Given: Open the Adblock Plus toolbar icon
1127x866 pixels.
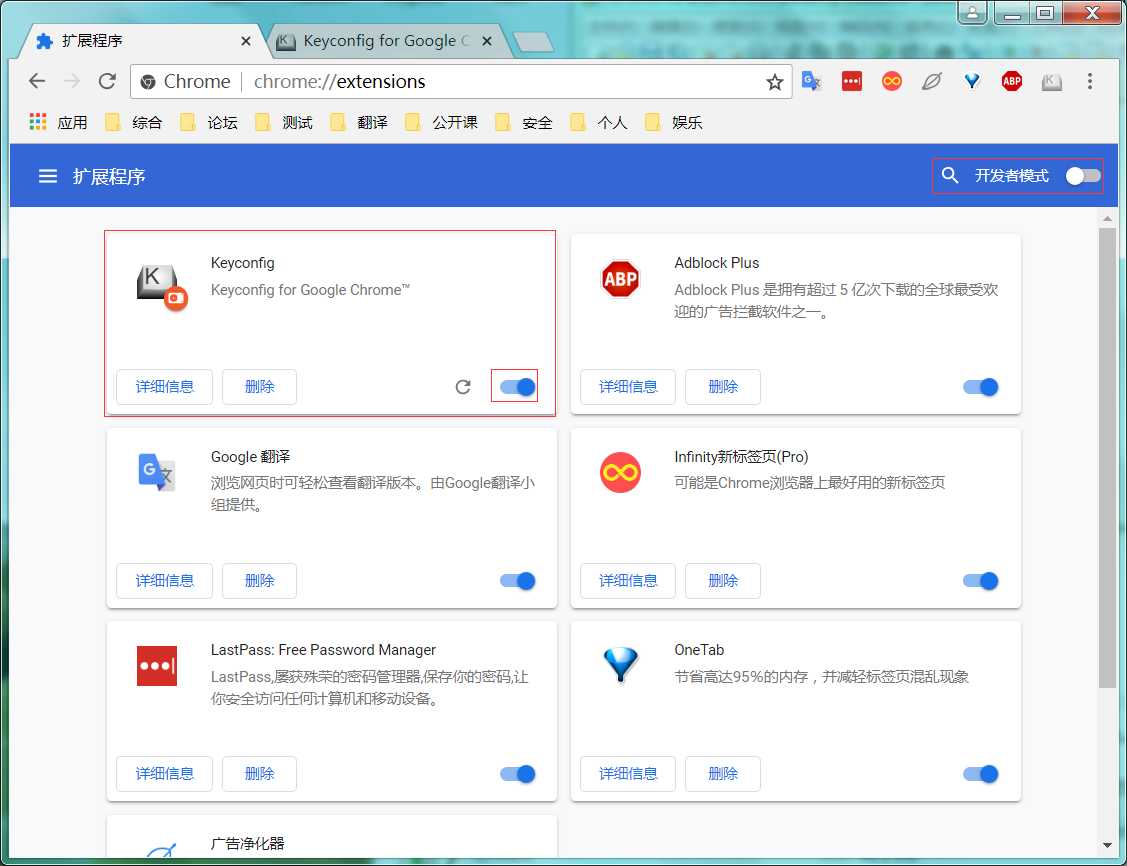Looking at the screenshot, I should pos(1011,81).
